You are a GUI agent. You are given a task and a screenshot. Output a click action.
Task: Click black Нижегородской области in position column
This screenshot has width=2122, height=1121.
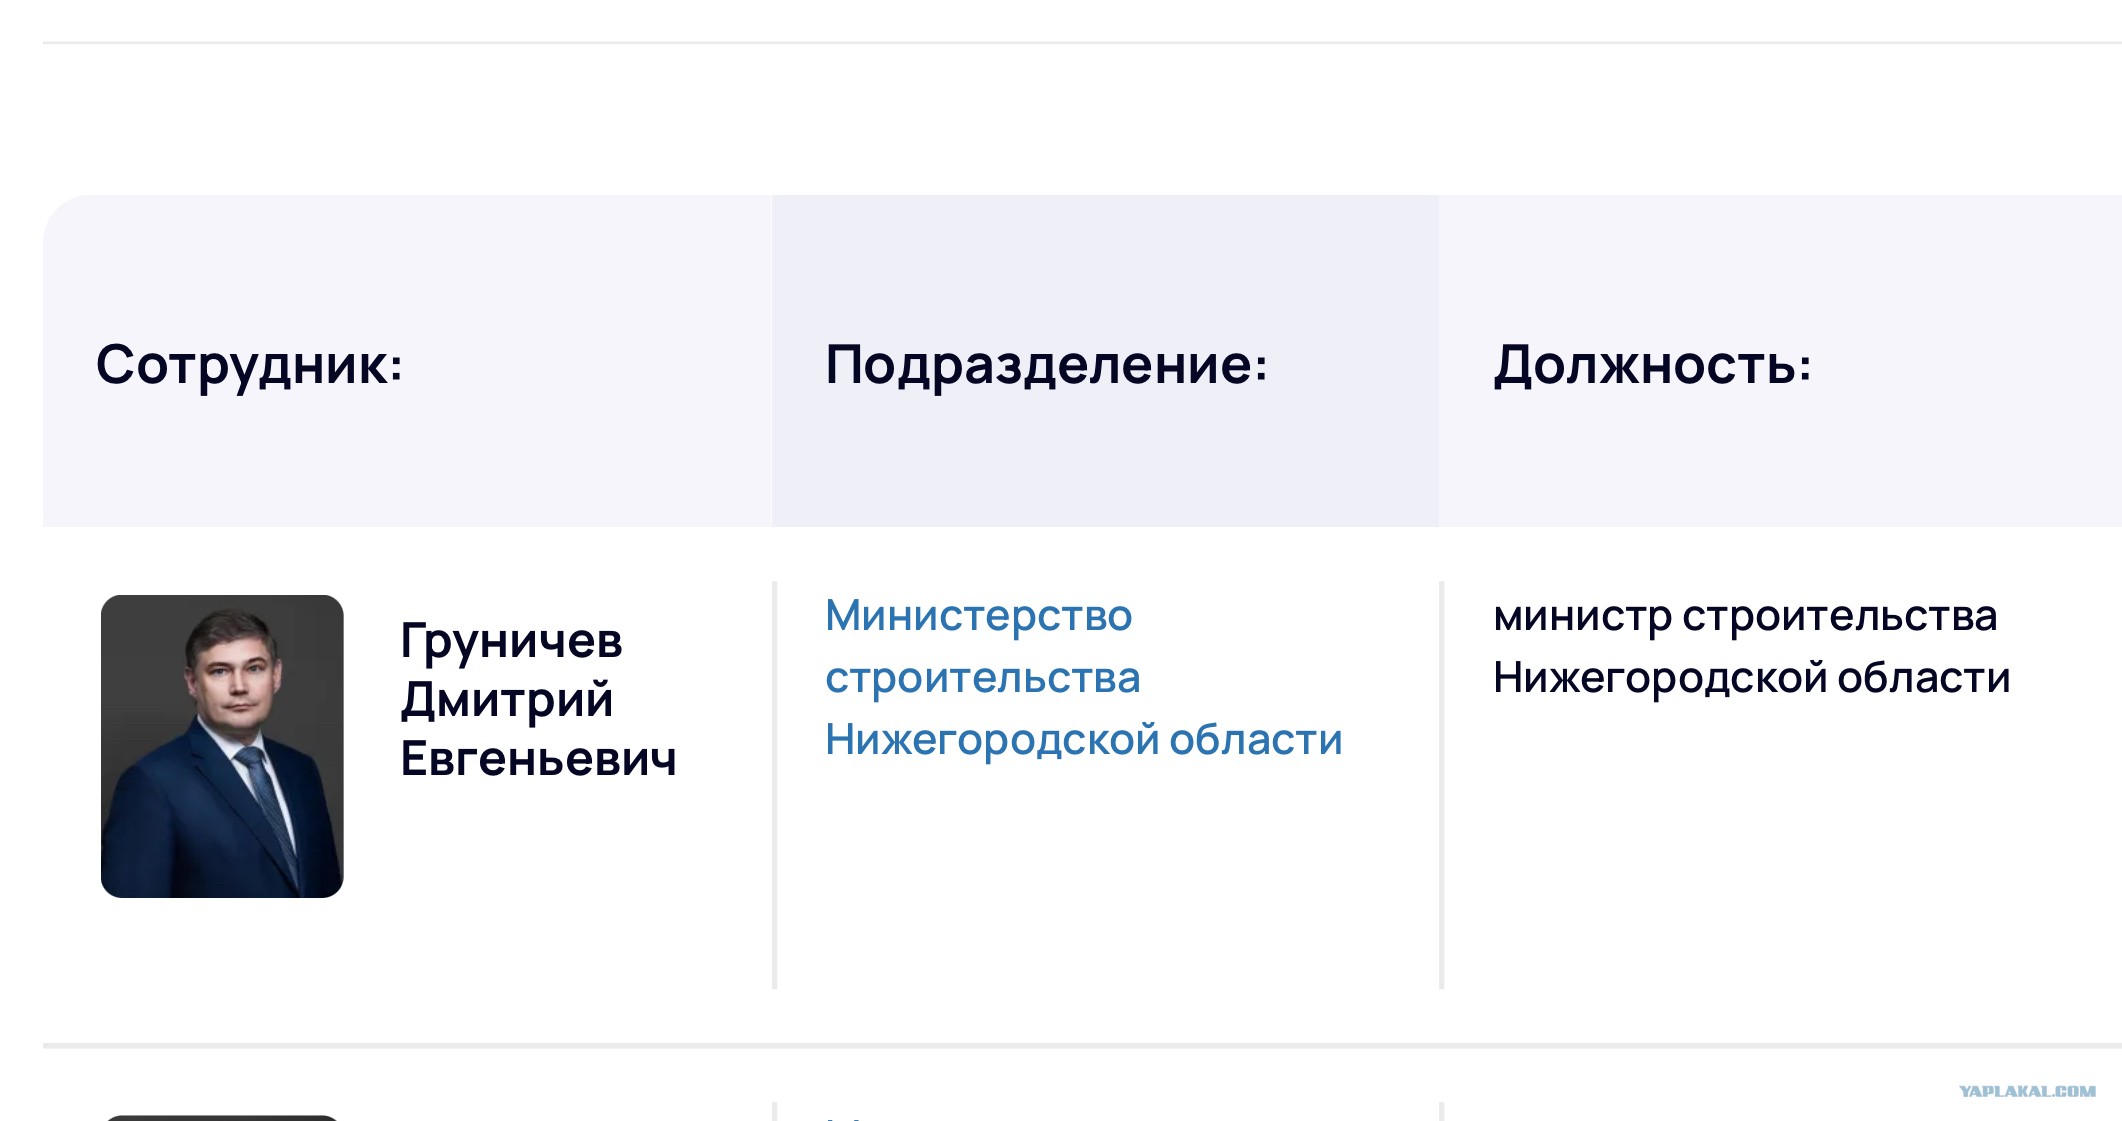[x=1751, y=678]
